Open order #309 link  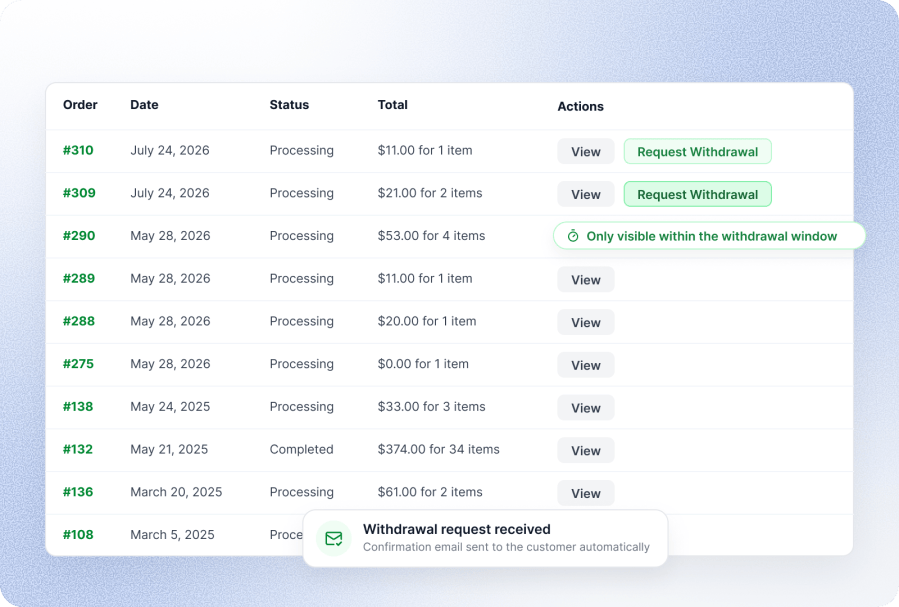(79, 193)
